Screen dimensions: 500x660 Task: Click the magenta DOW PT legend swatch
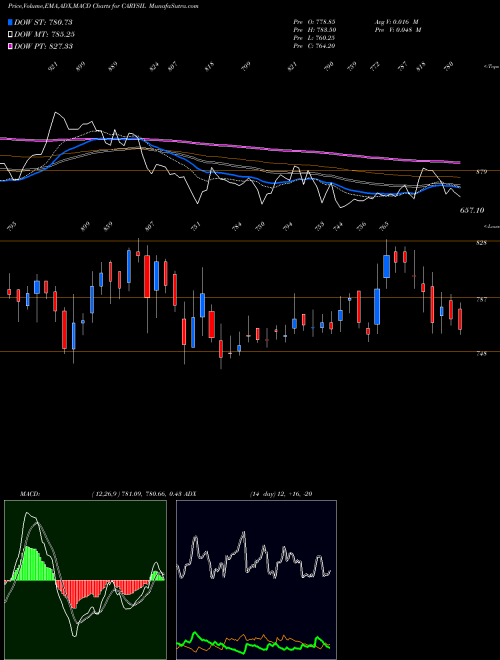click(10, 46)
